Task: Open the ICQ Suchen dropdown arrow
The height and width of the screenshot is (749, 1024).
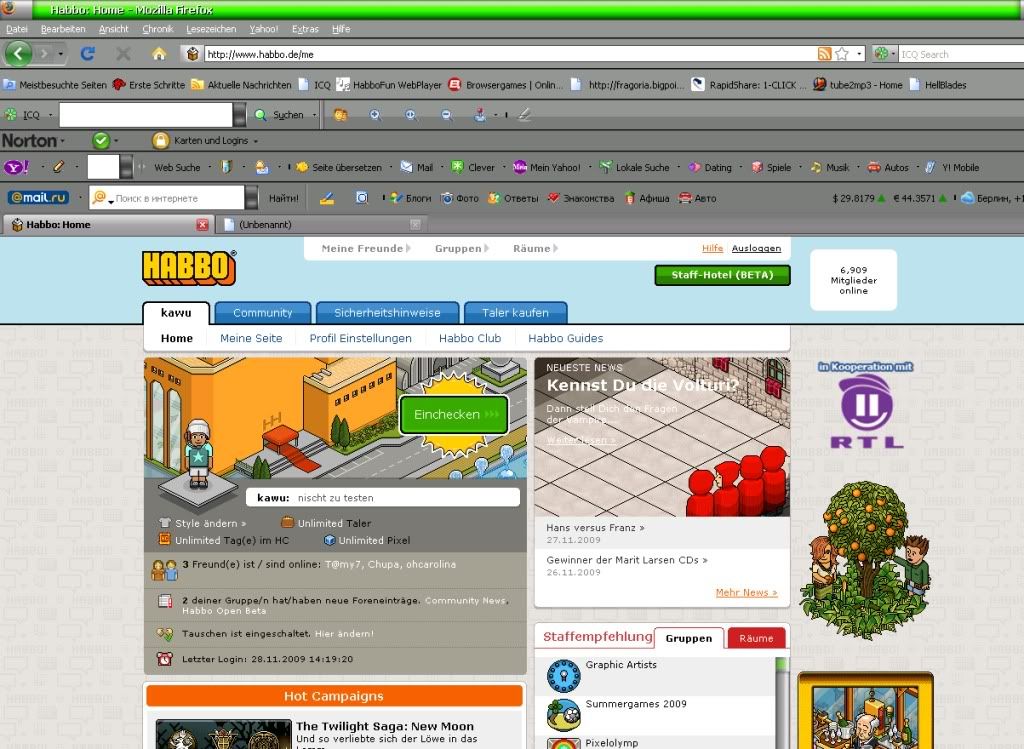Action: [314, 115]
